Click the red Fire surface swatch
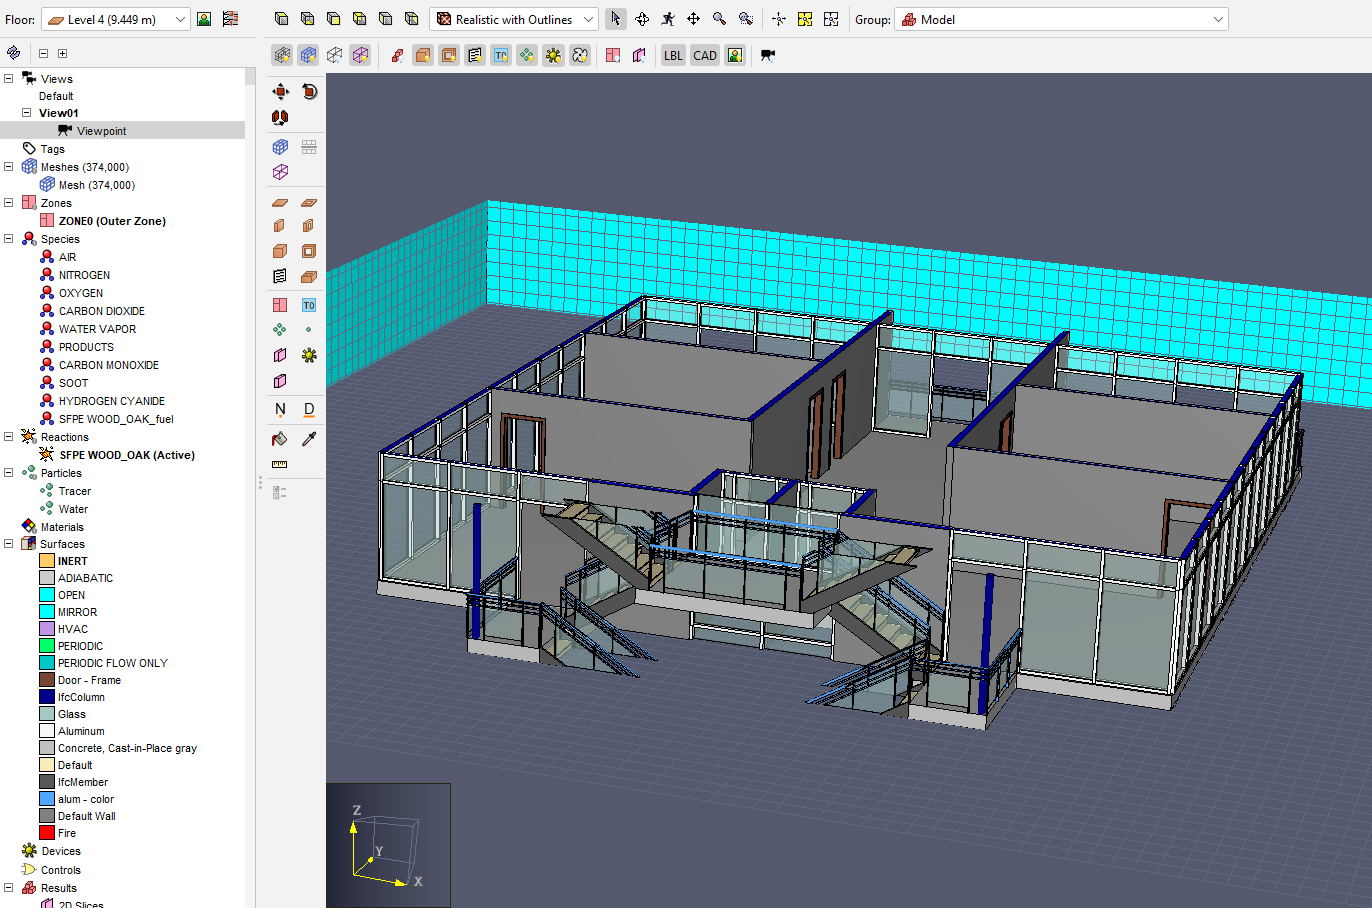Screen dimensions: 1372x908 (47, 833)
